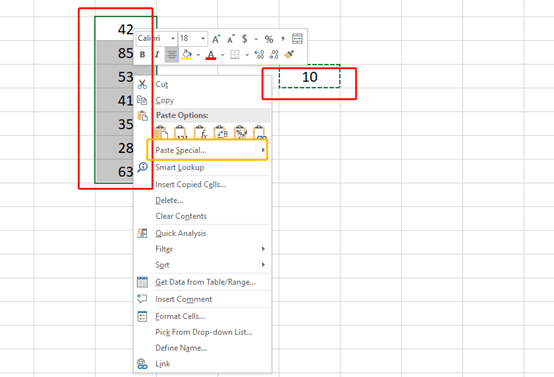Open the Filter entry in context menu

(202, 249)
